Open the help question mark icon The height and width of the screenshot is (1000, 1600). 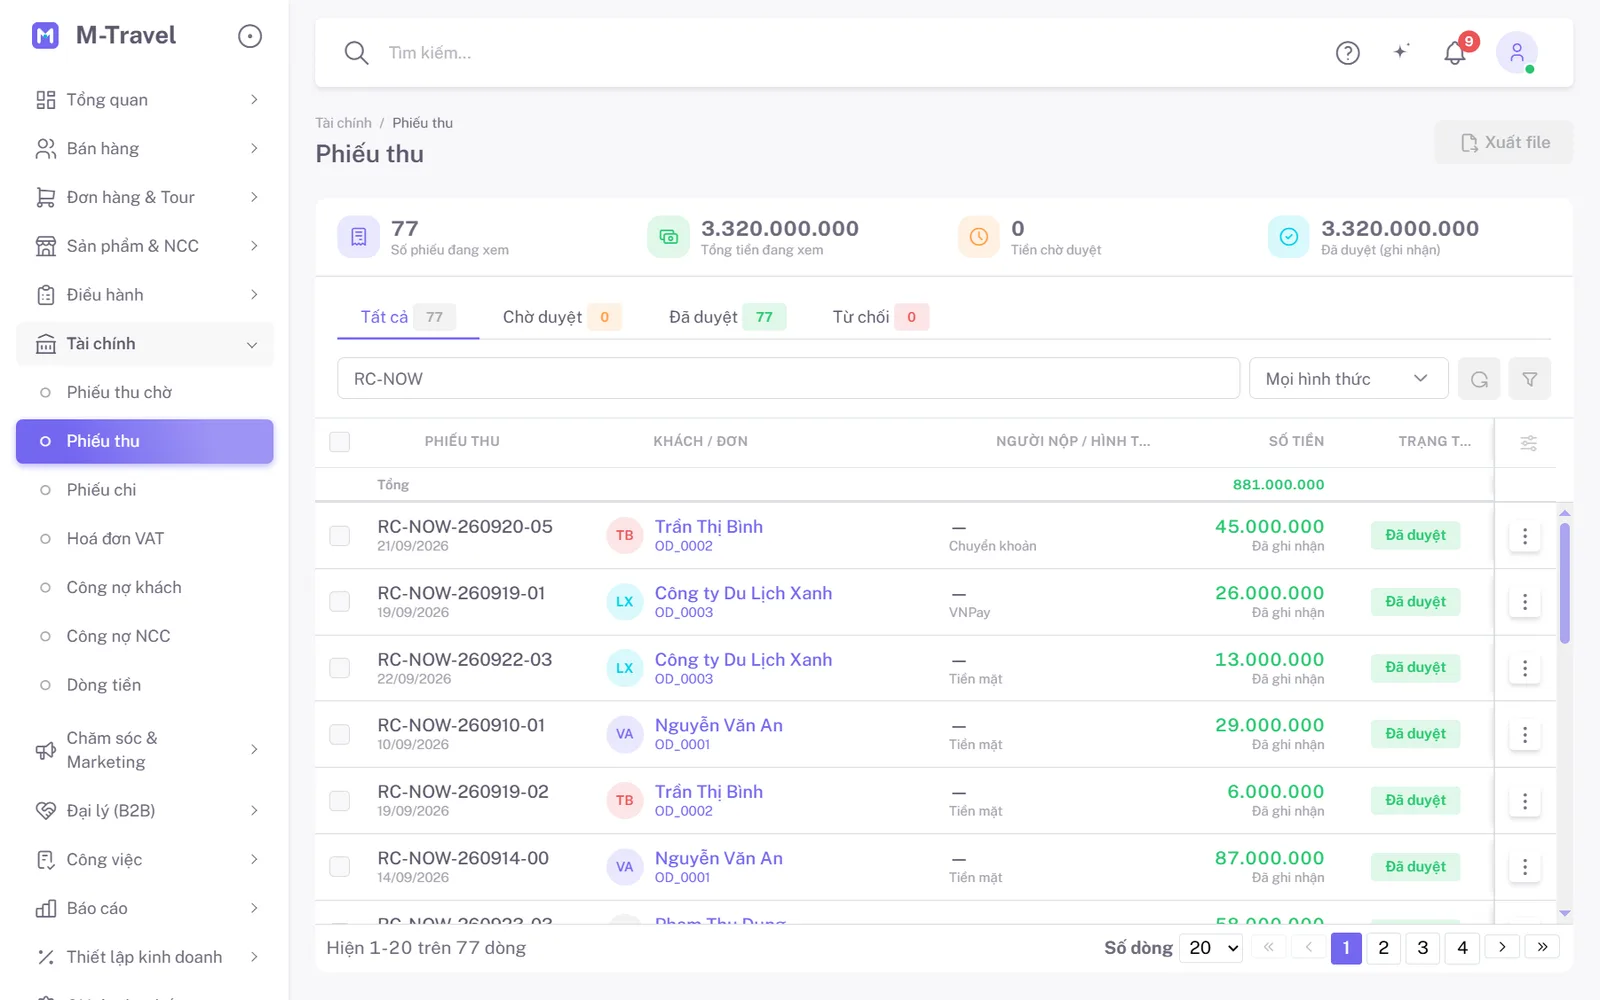[1348, 53]
